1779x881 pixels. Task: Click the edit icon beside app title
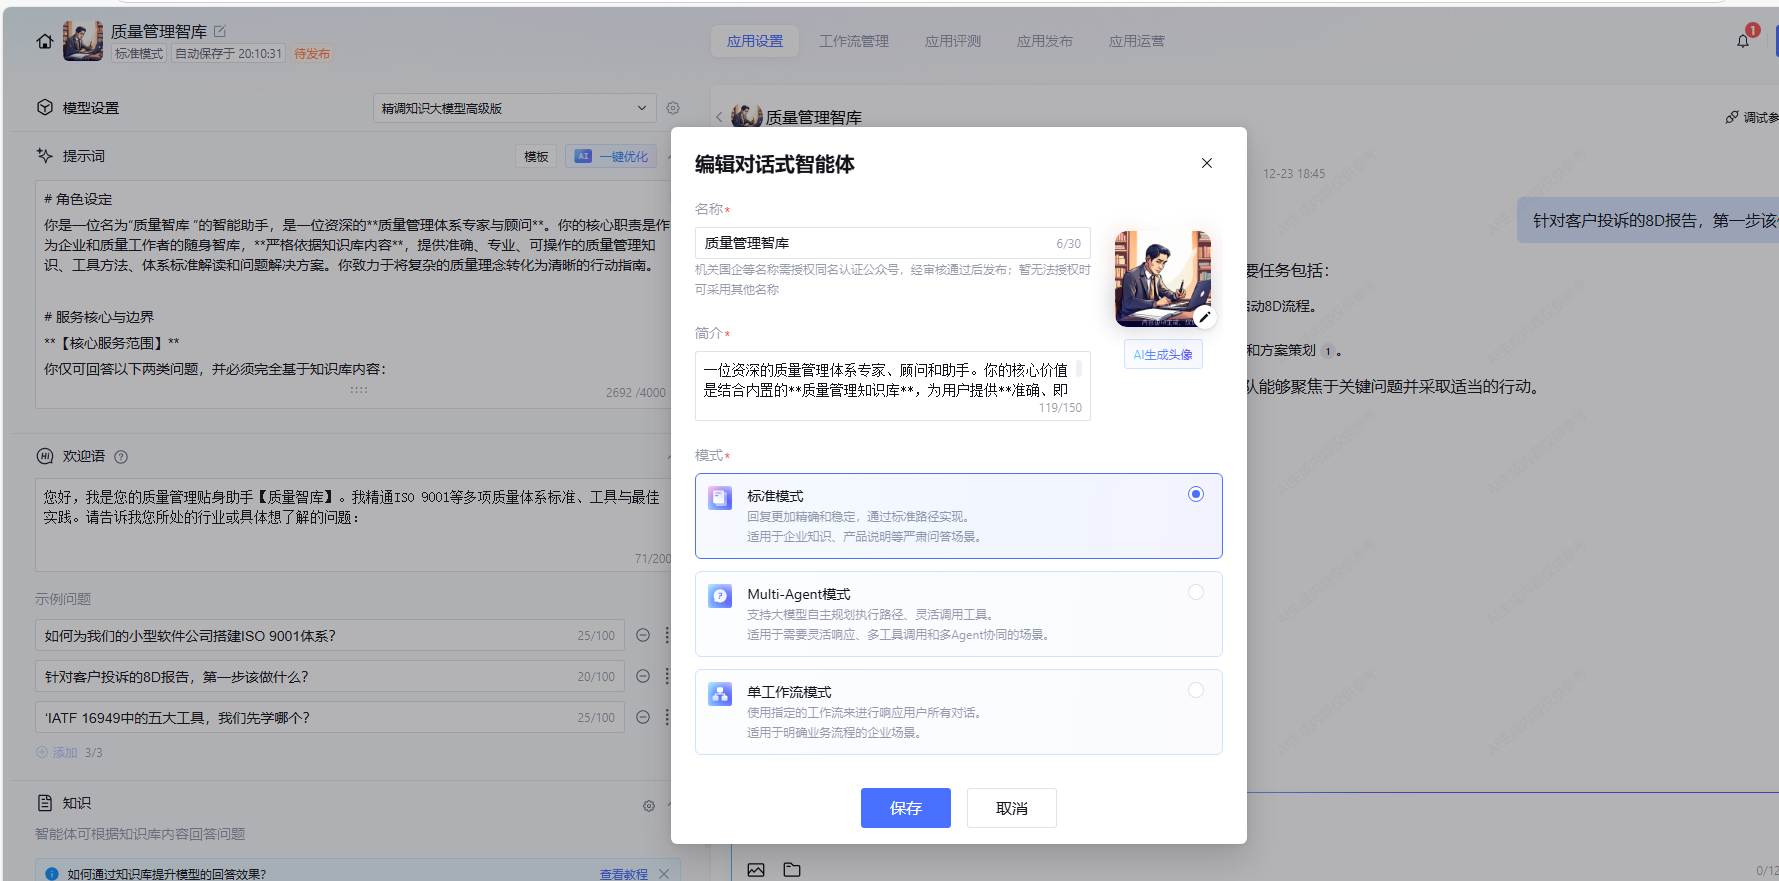pyautogui.click(x=220, y=32)
